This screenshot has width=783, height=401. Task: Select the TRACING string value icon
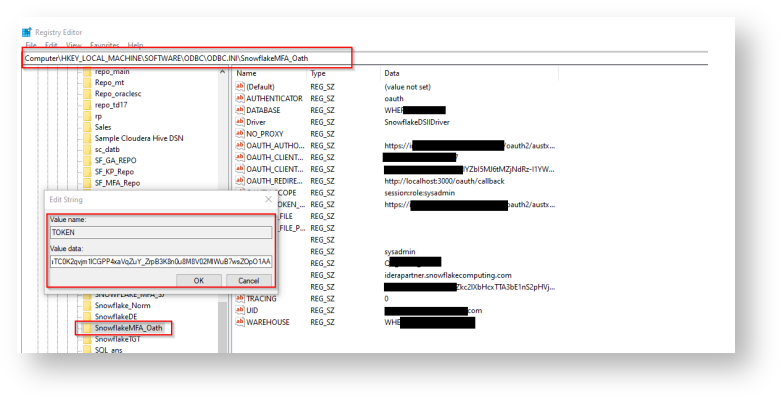240,299
